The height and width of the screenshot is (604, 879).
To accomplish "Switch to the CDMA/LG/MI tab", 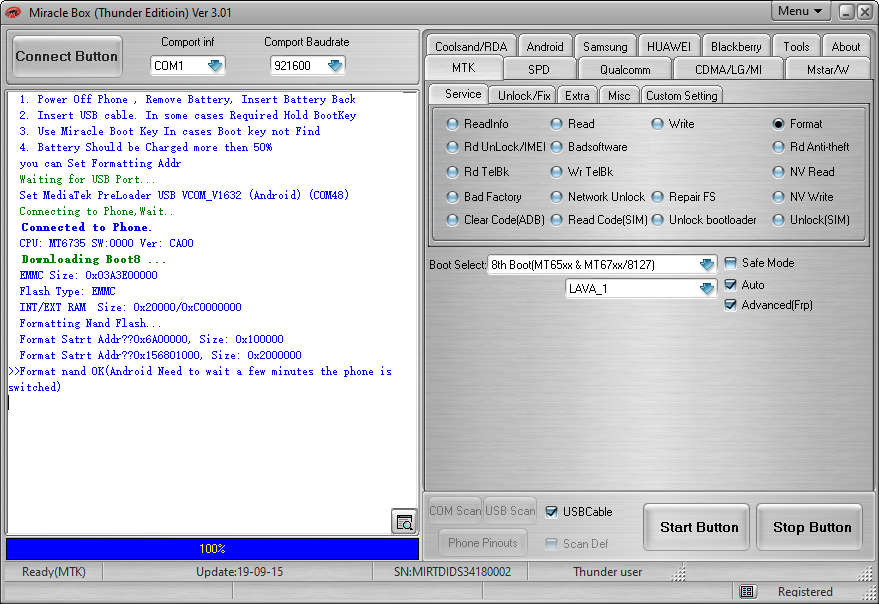I will (x=728, y=70).
